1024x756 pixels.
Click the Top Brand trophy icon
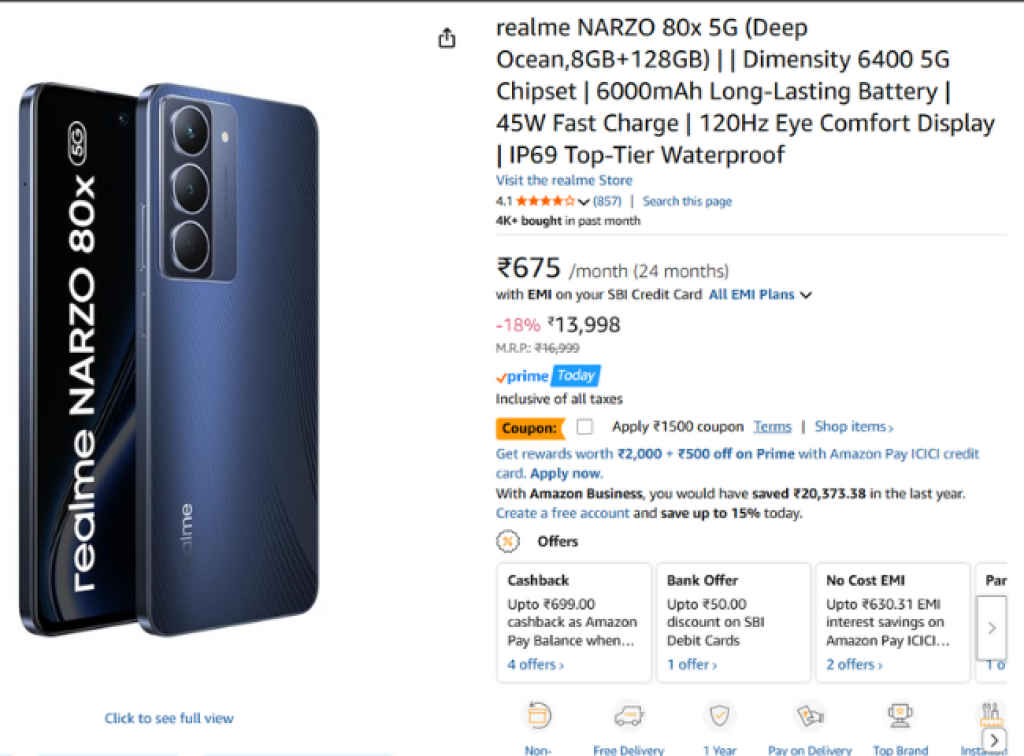[x=899, y=716]
